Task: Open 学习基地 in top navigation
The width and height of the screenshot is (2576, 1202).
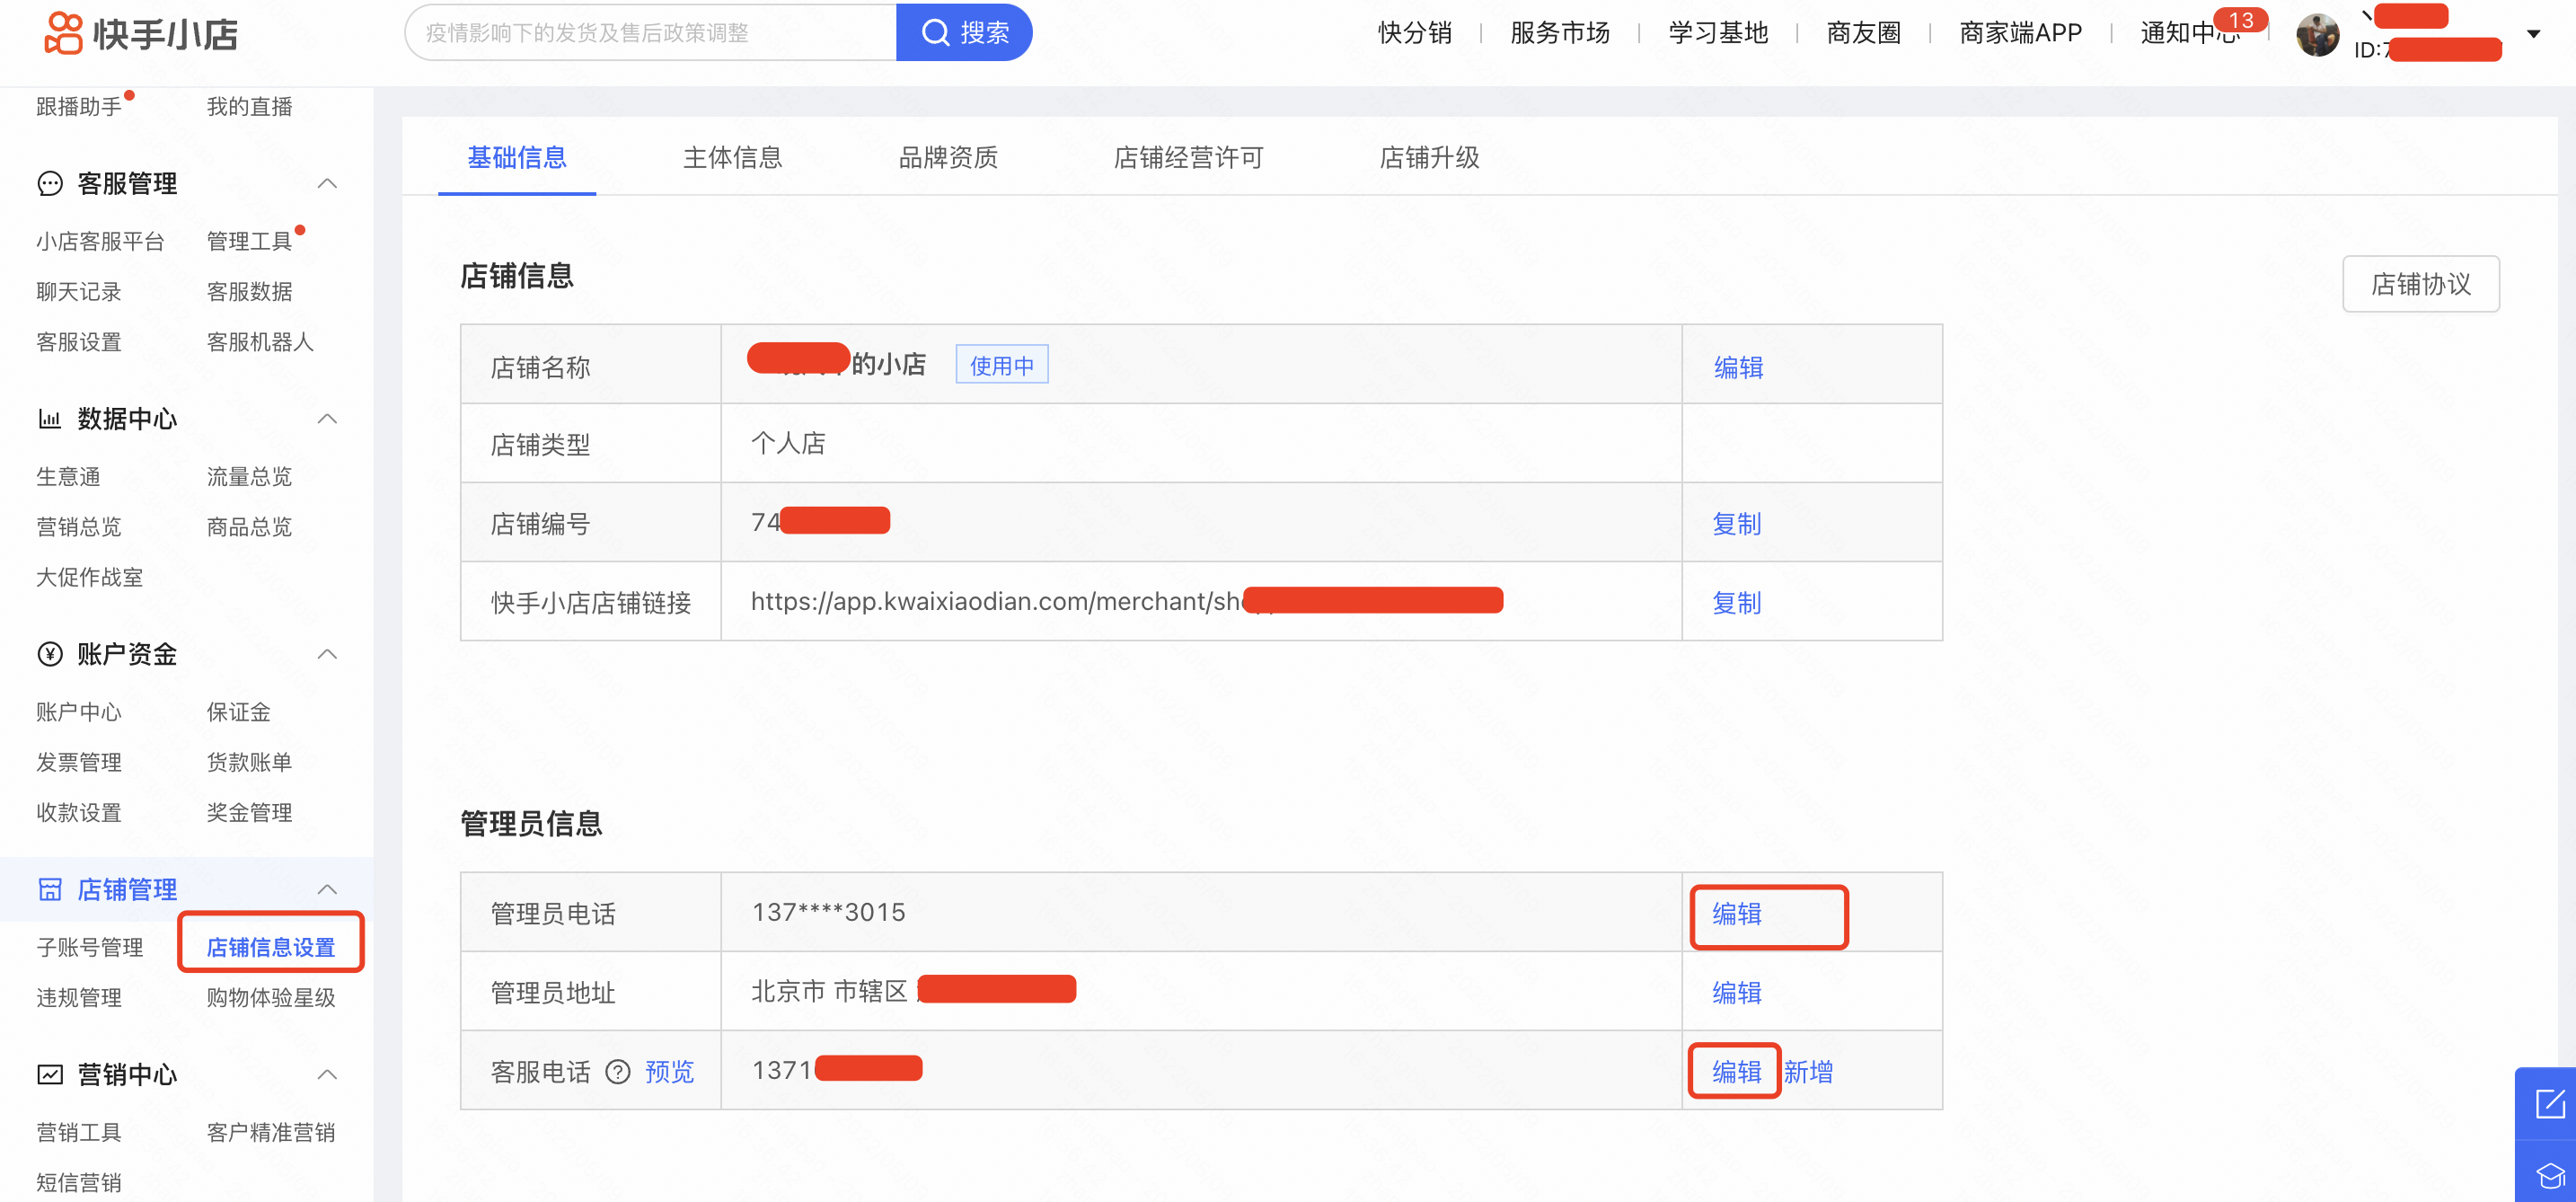Action: pyautogui.click(x=1718, y=33)
